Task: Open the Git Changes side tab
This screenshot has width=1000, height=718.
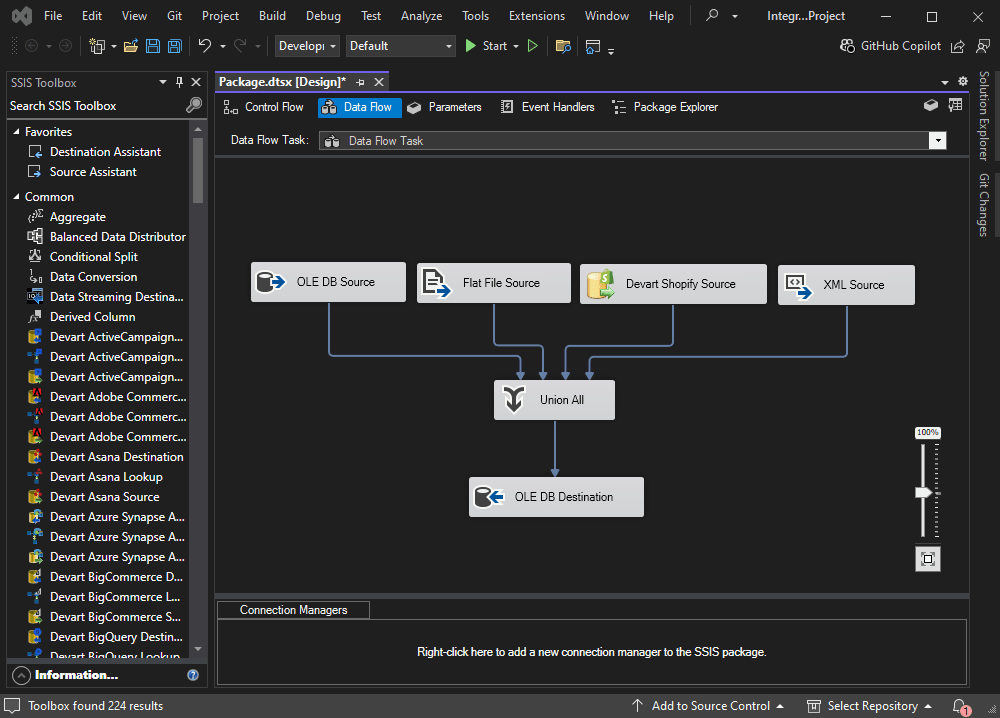Action: 984,205
